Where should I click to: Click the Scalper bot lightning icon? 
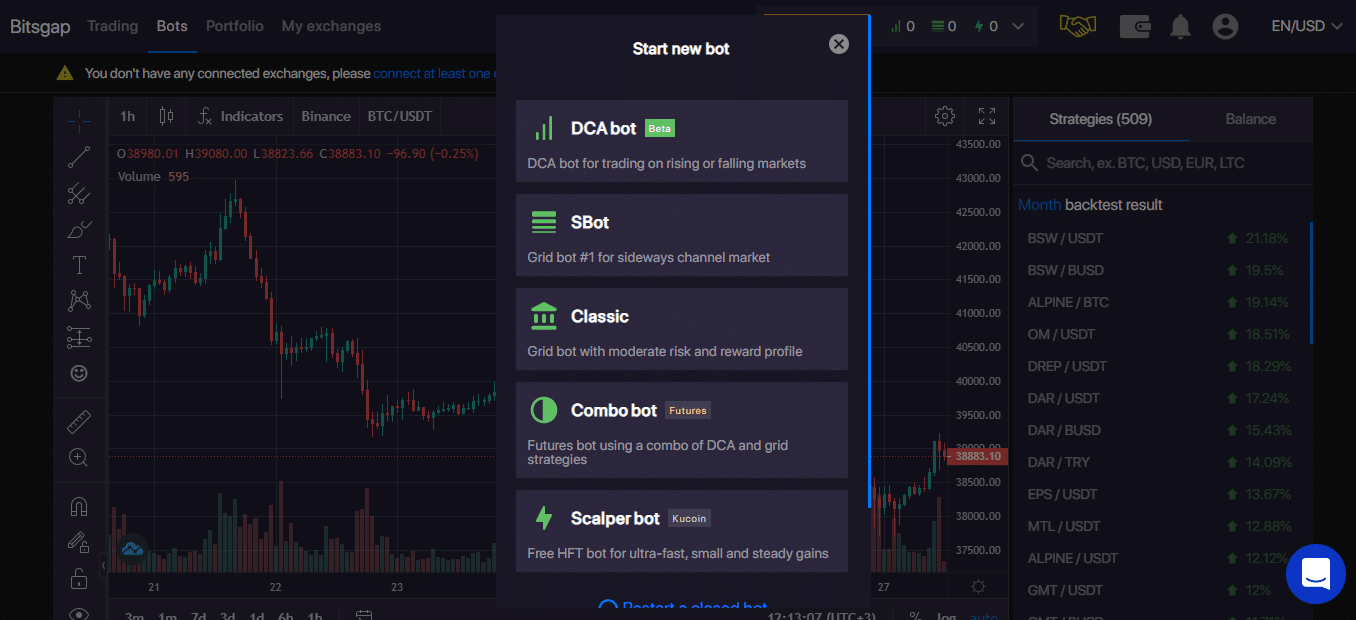coord(544,518)
